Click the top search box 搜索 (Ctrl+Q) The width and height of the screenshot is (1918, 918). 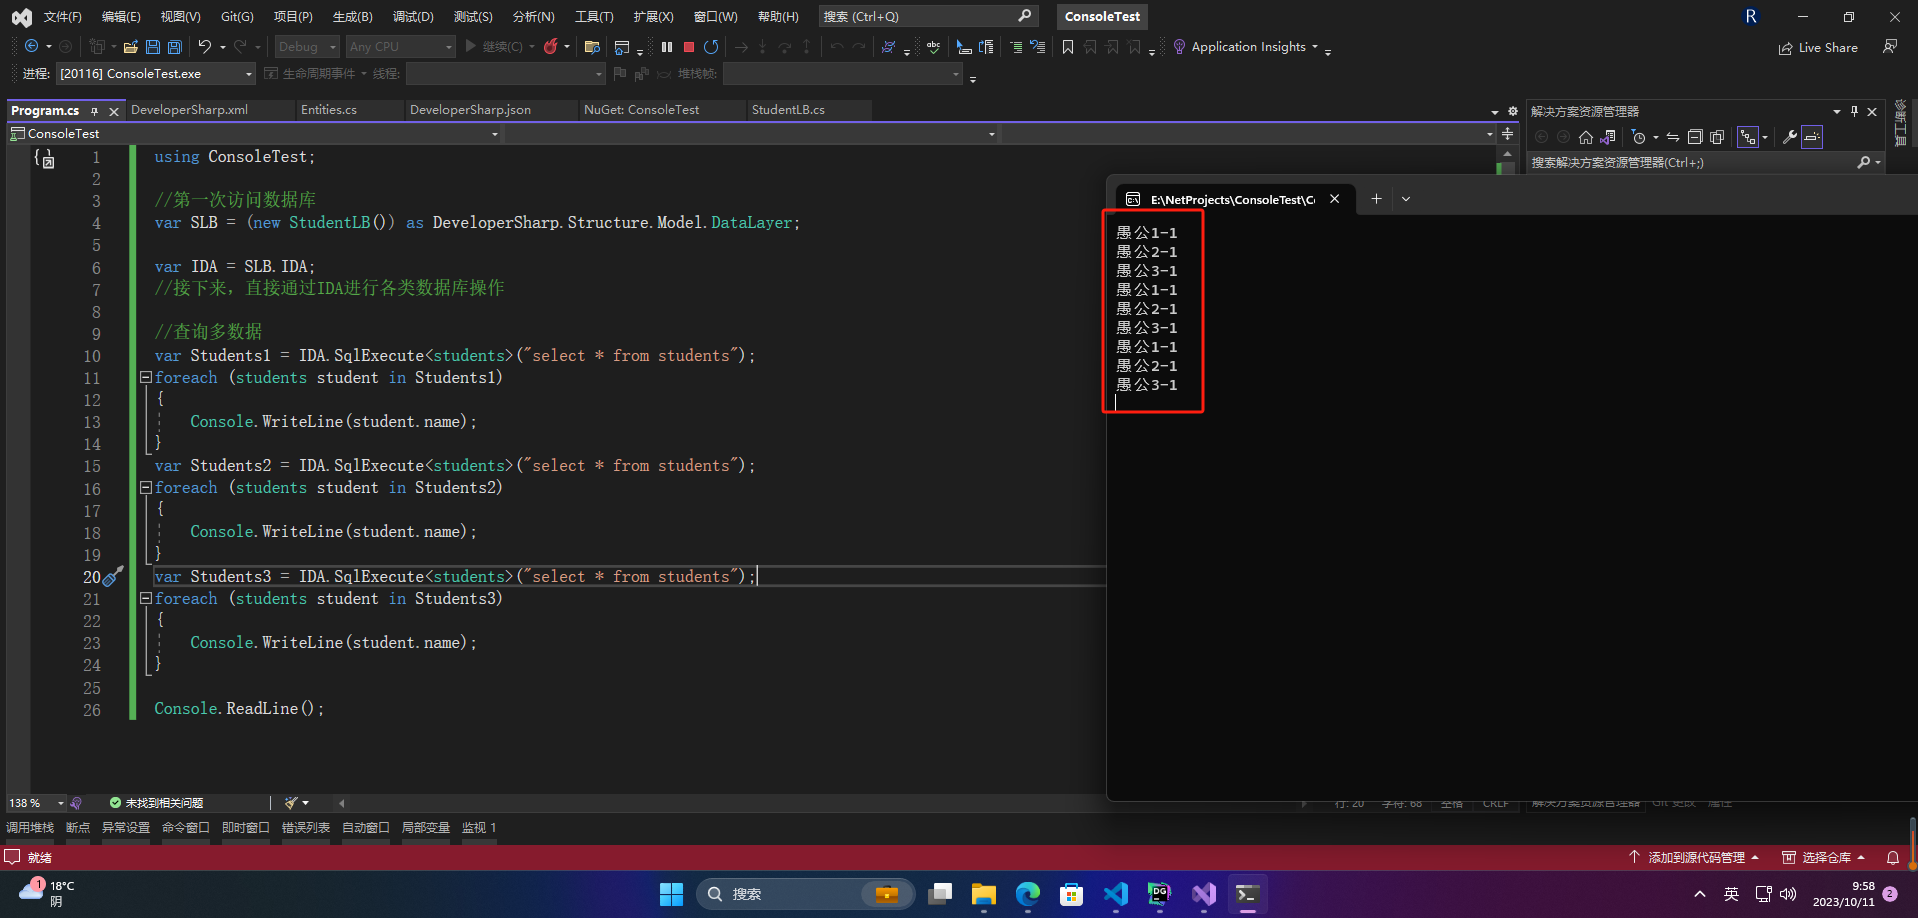pos(927,17)
